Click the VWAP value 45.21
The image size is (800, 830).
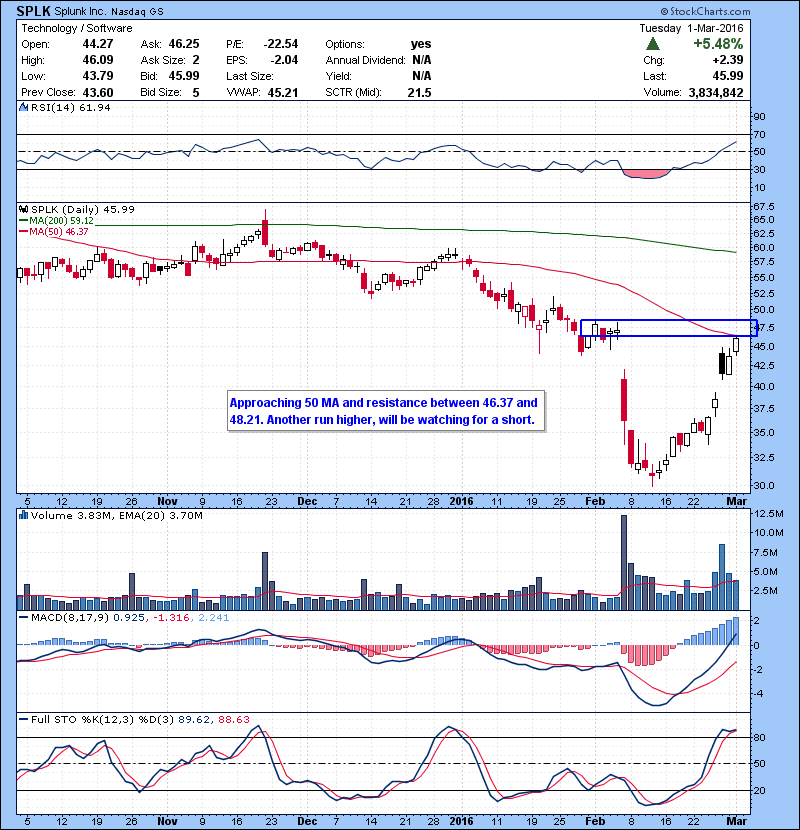[283, 92]
